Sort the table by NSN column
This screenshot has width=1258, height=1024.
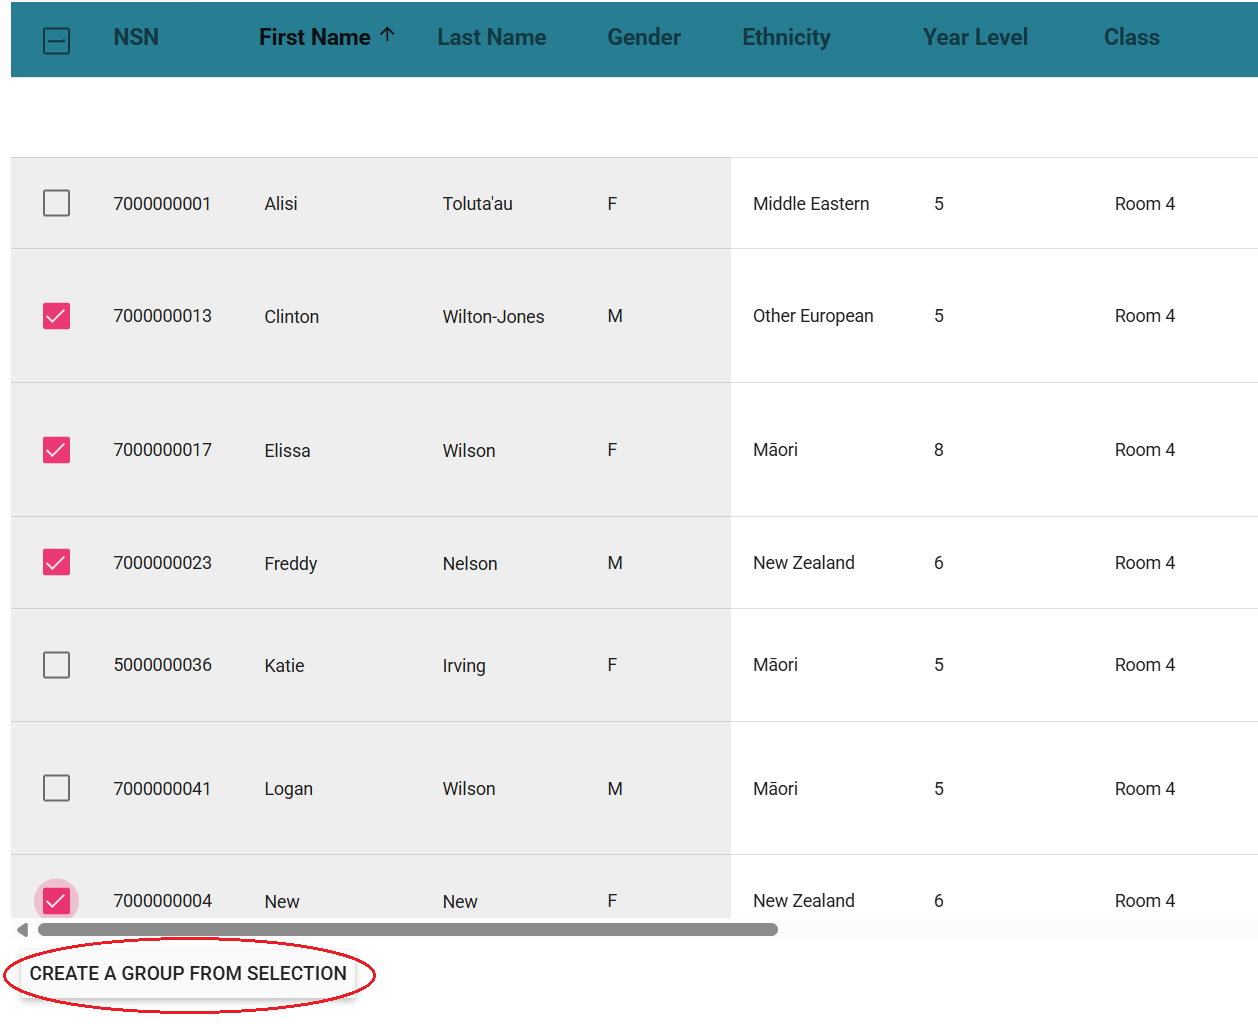click(x=136, y=38)
